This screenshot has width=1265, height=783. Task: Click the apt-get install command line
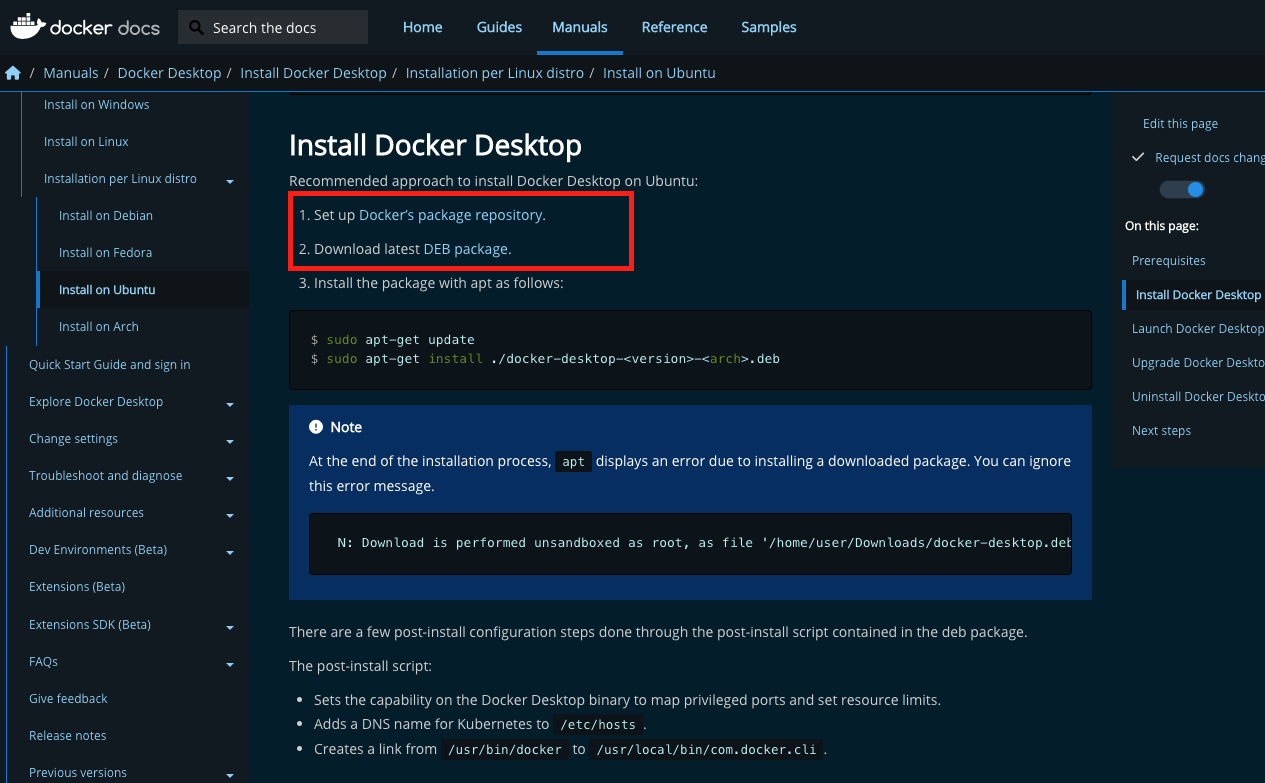click(x=545, y=358)
